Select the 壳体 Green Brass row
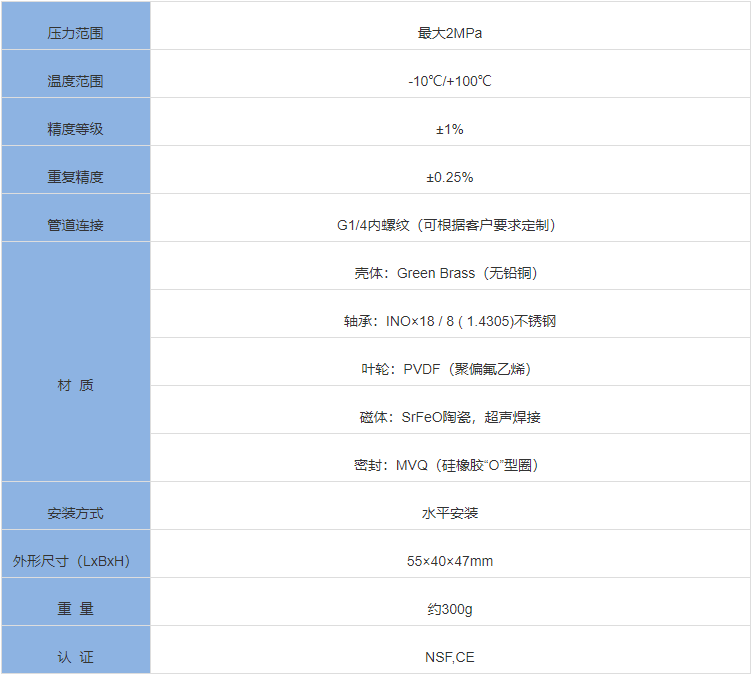Image resolution: width=752 pixels, height=675 pixels. pos(449,273)
